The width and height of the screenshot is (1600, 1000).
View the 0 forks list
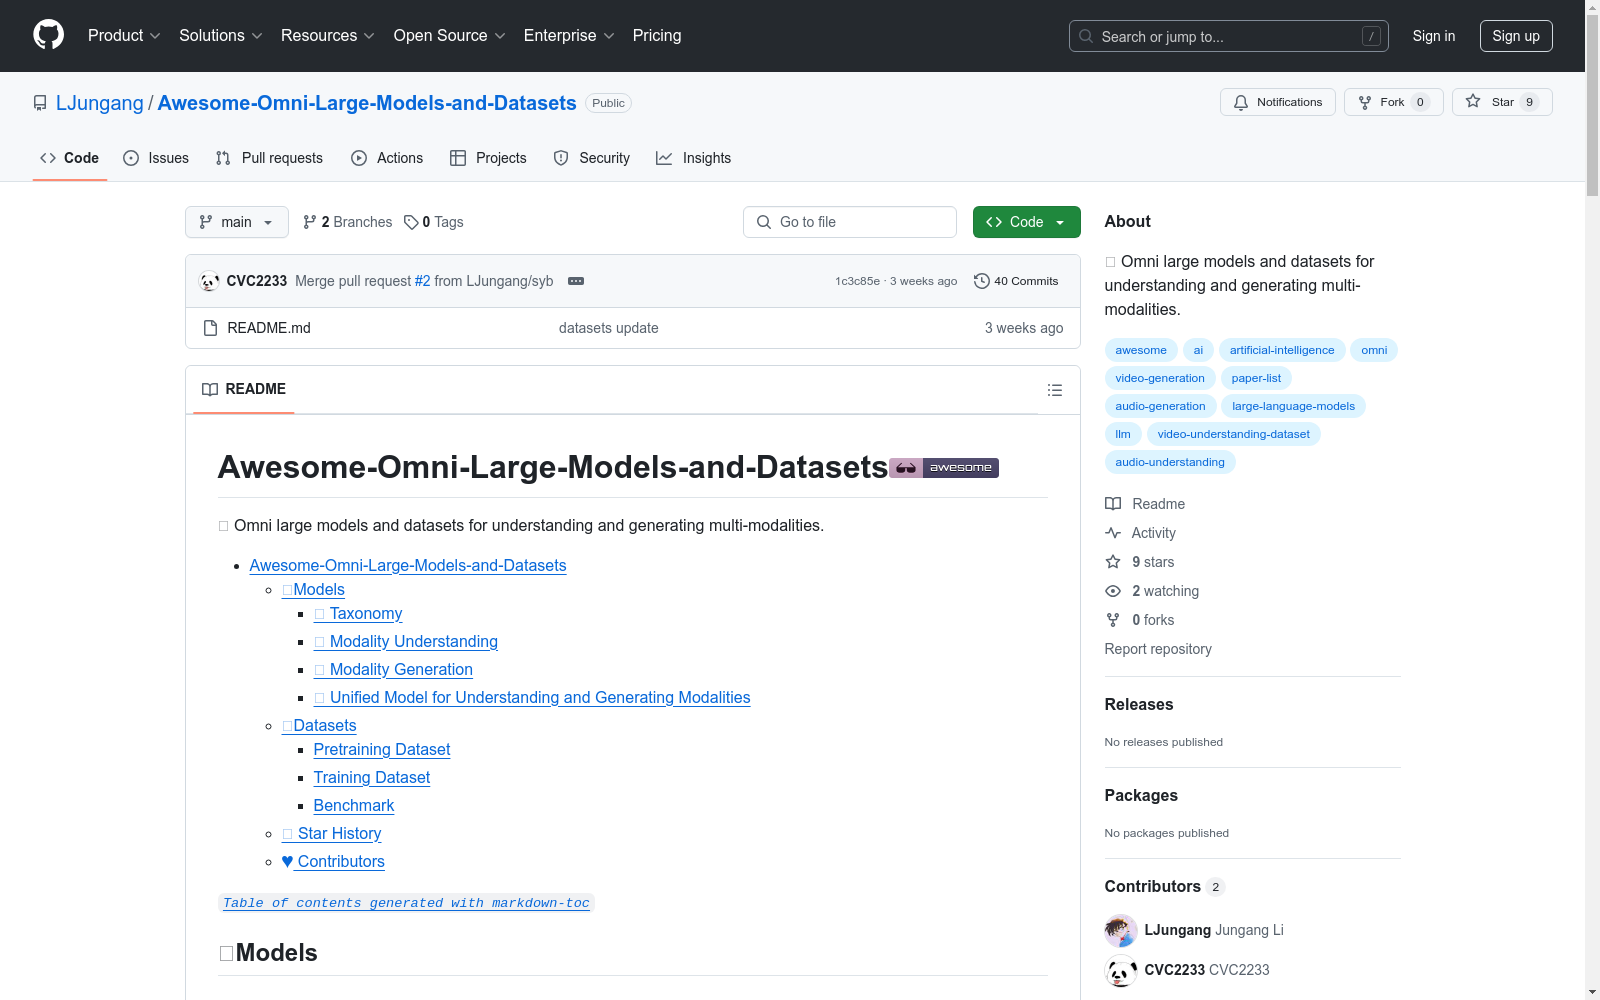tap(1140, 620)
